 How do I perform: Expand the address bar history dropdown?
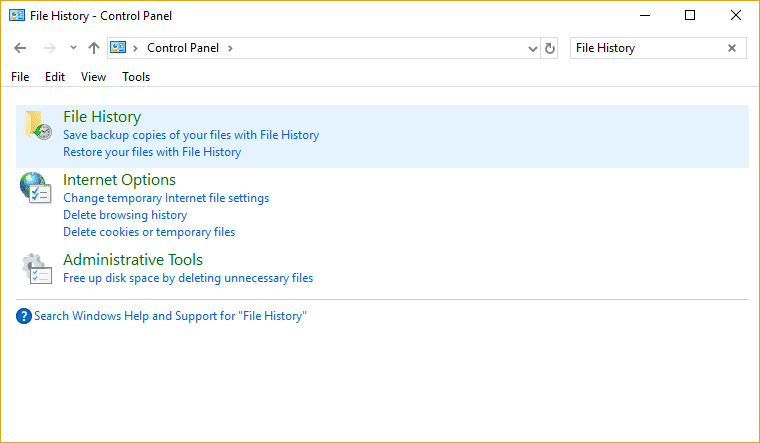(533, 48)
